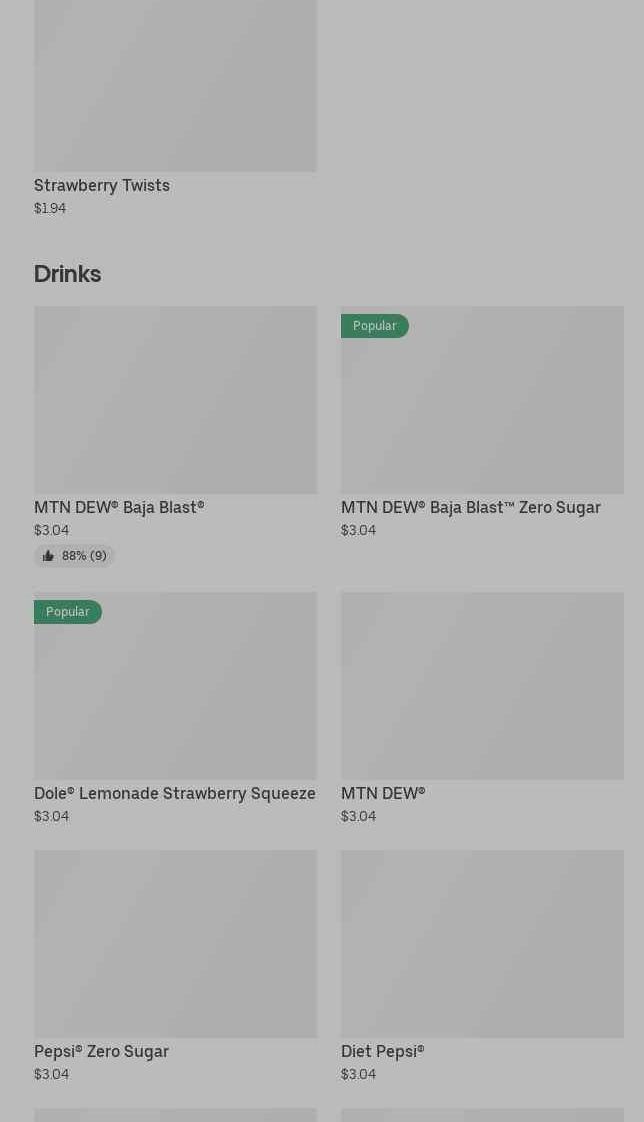Click the Drinks section heading

67,274
